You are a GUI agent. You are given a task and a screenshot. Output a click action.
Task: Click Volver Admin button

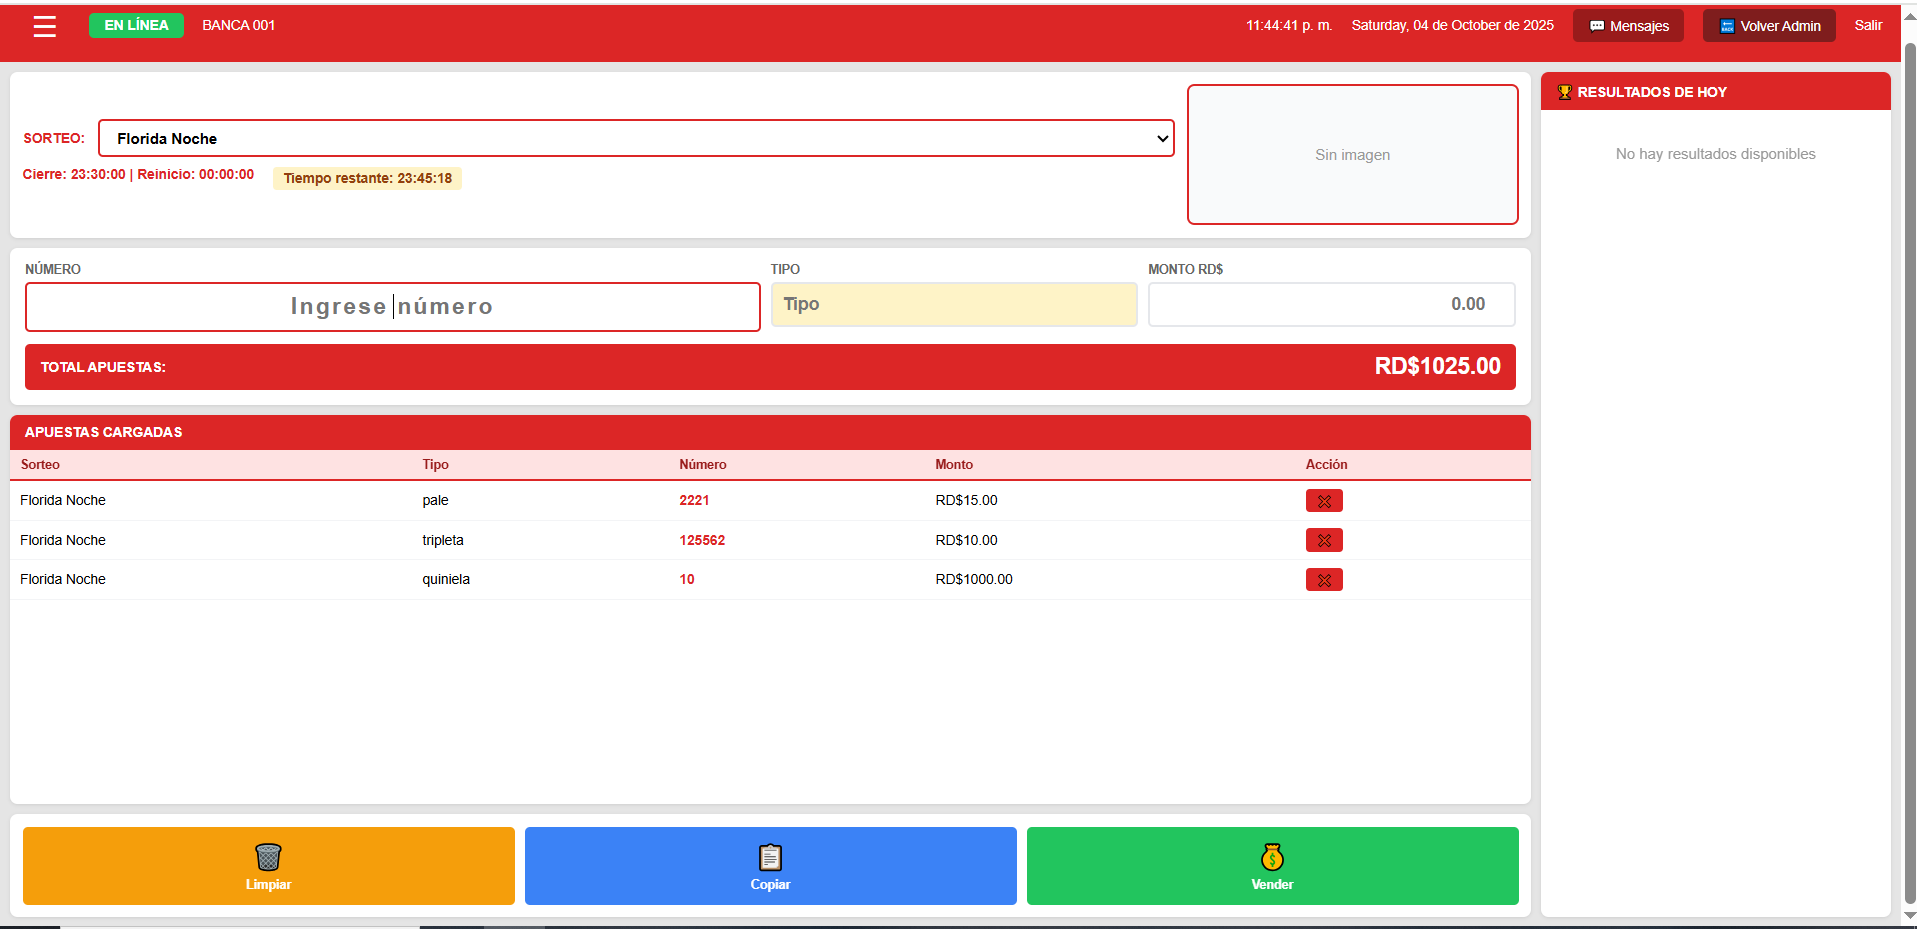(1769, 26)
